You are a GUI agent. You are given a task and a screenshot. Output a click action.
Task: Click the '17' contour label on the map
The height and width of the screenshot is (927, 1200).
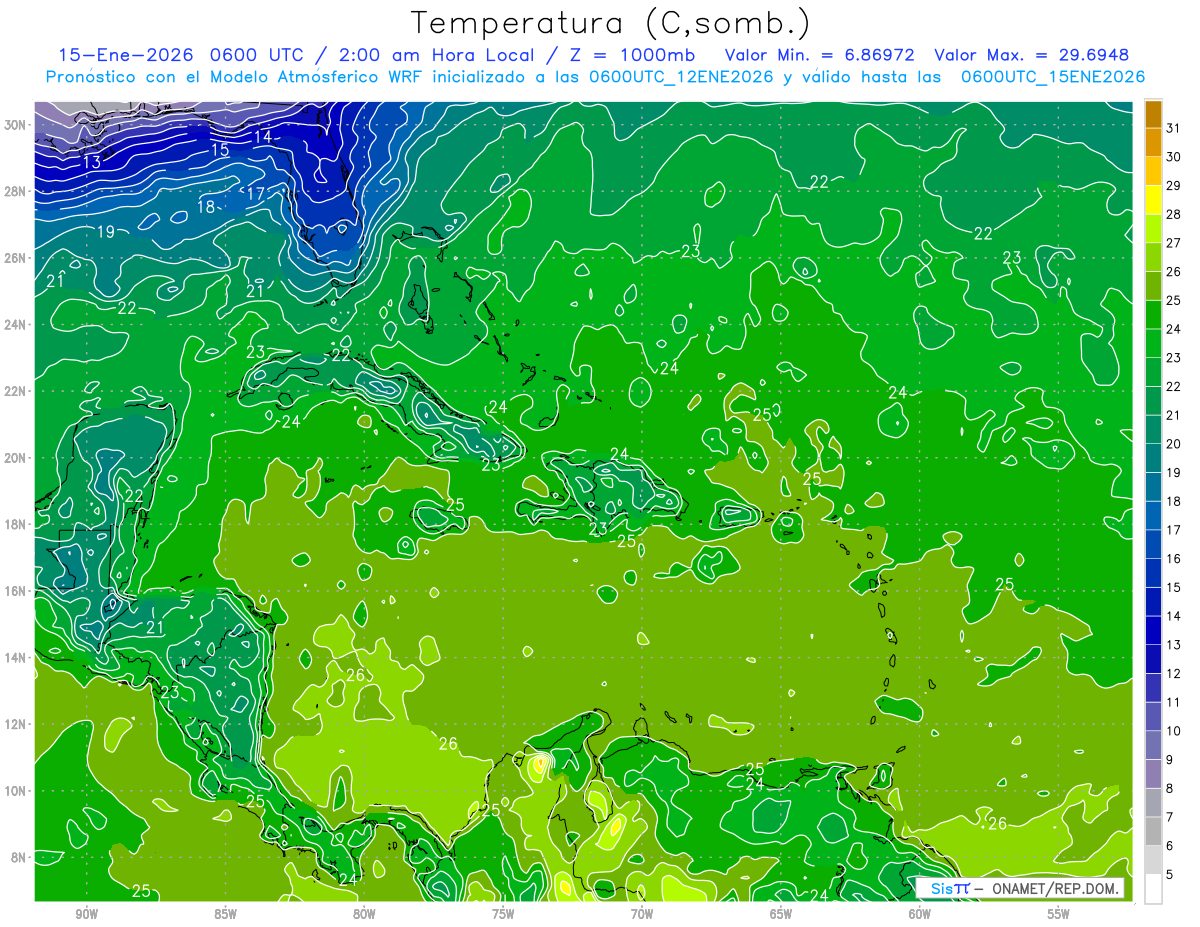click(x=256, y=193)
